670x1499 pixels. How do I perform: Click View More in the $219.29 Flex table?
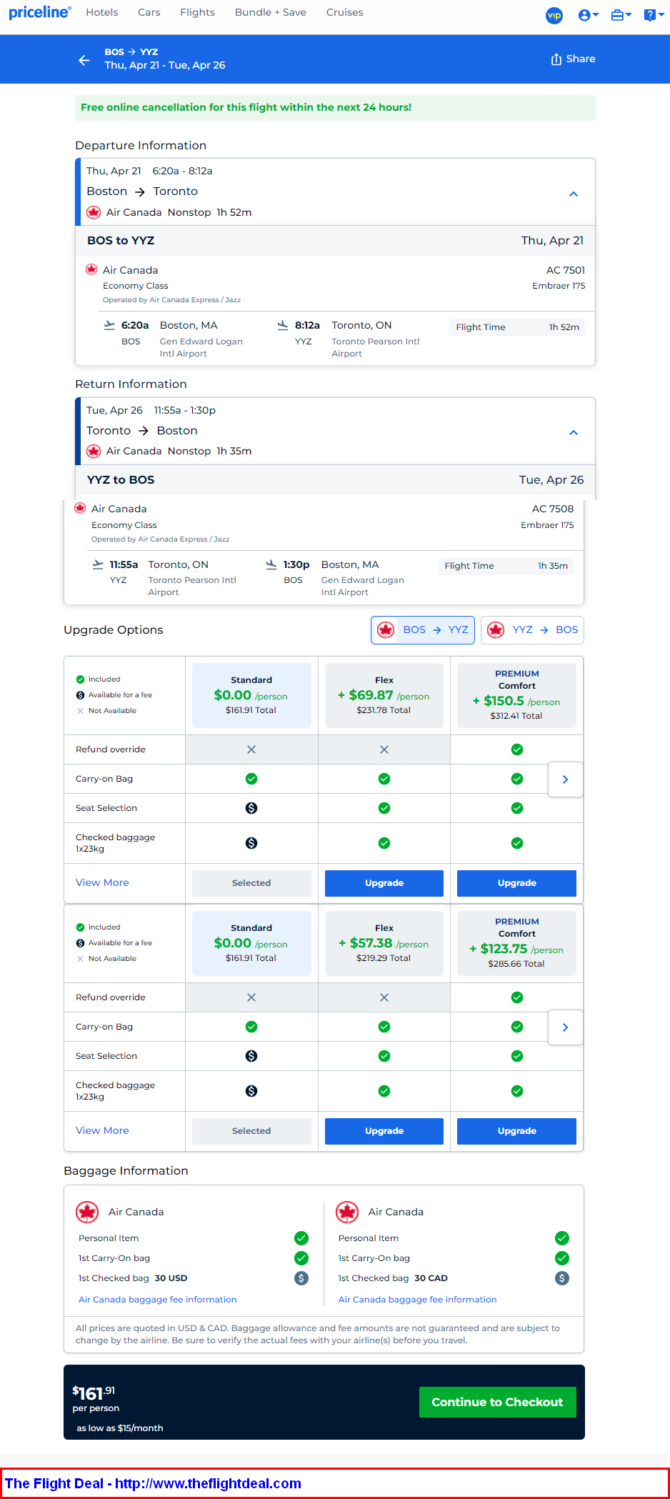102,1131
